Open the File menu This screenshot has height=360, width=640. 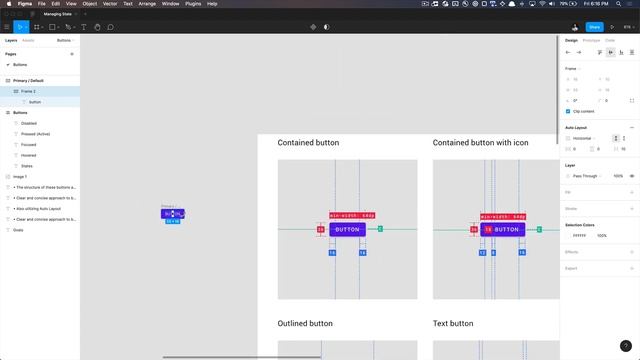click(42, 4)
